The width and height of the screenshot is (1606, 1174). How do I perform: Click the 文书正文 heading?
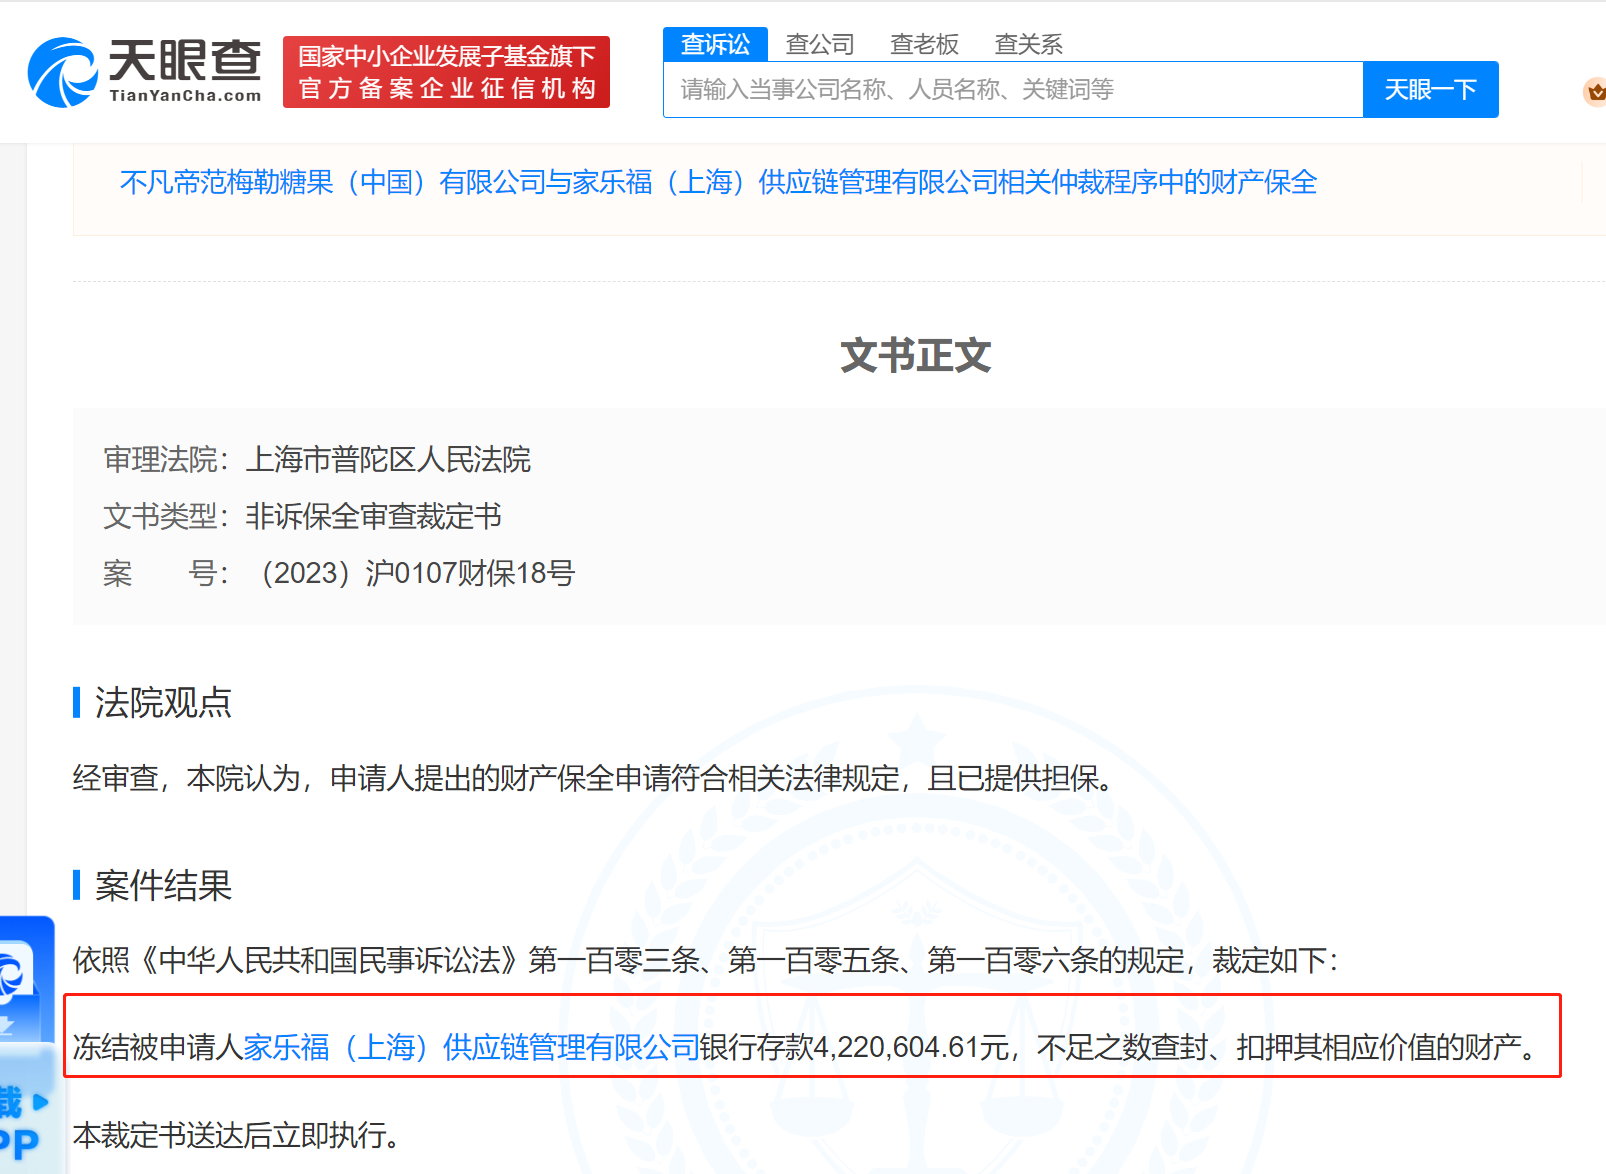(x=915, y=356)
